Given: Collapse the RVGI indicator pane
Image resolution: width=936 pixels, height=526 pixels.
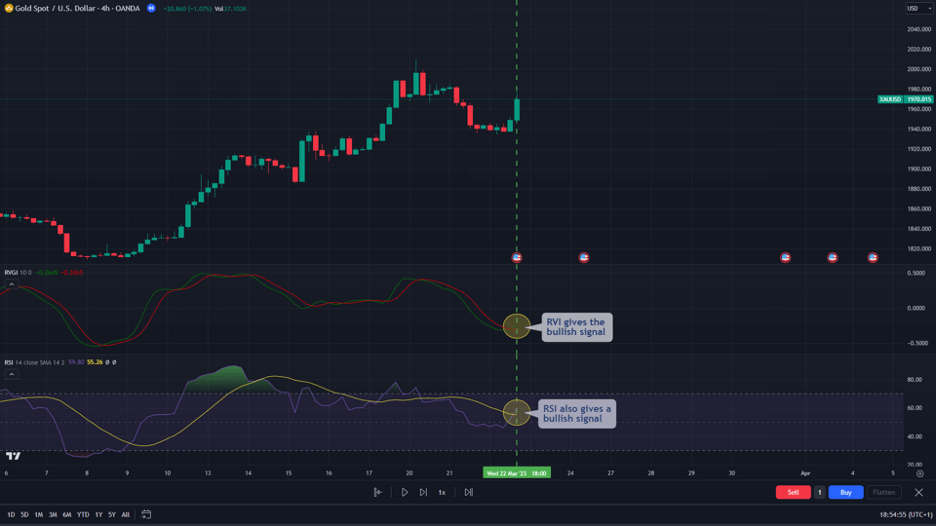Looking at the screenshot, I should point(11,284).
